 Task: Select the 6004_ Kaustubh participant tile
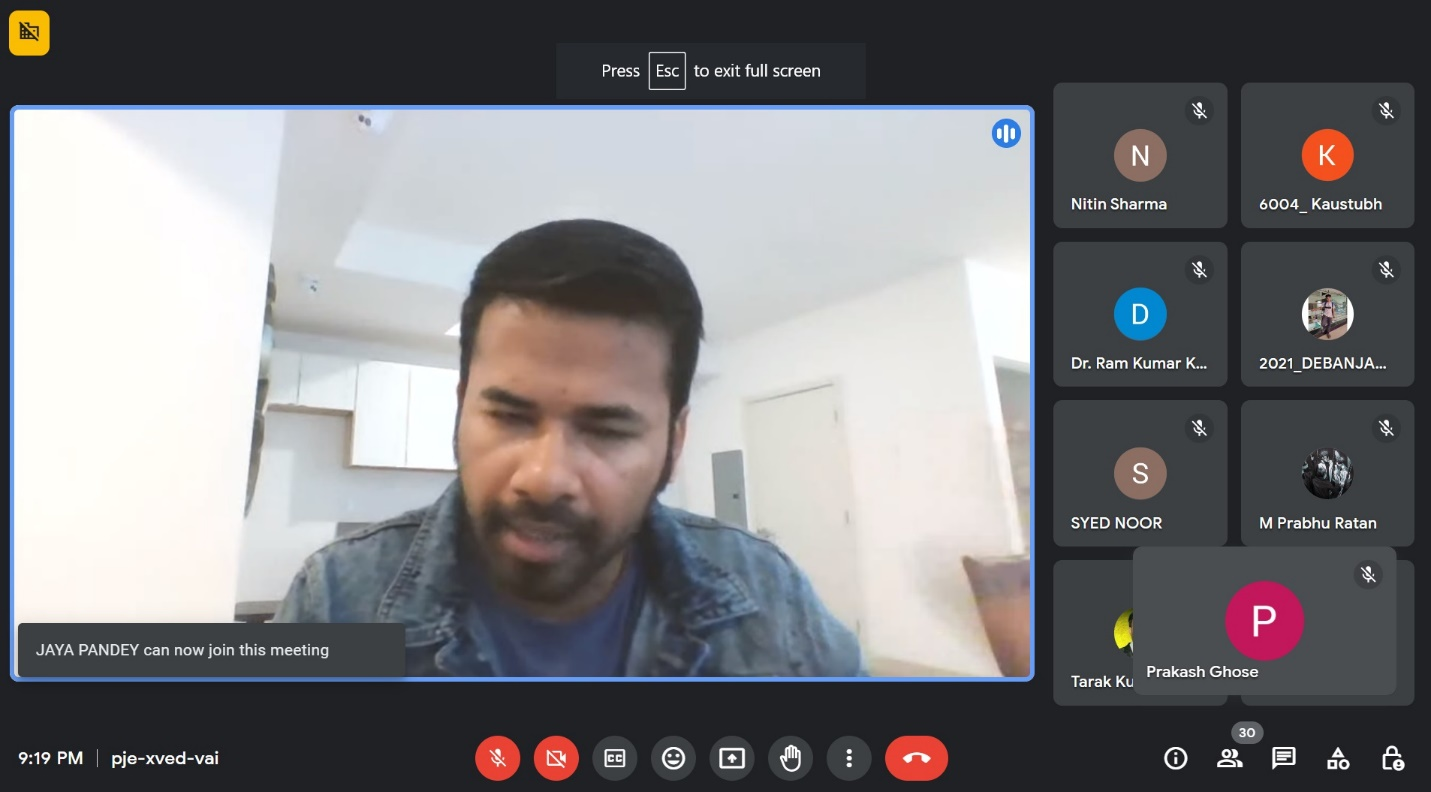pyautogui.click(x=1327, y=156)
